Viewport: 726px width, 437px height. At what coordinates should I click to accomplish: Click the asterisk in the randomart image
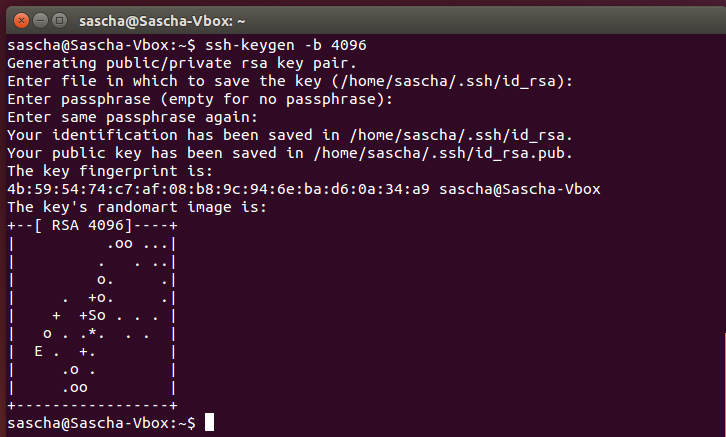click(x=92, y=332)
